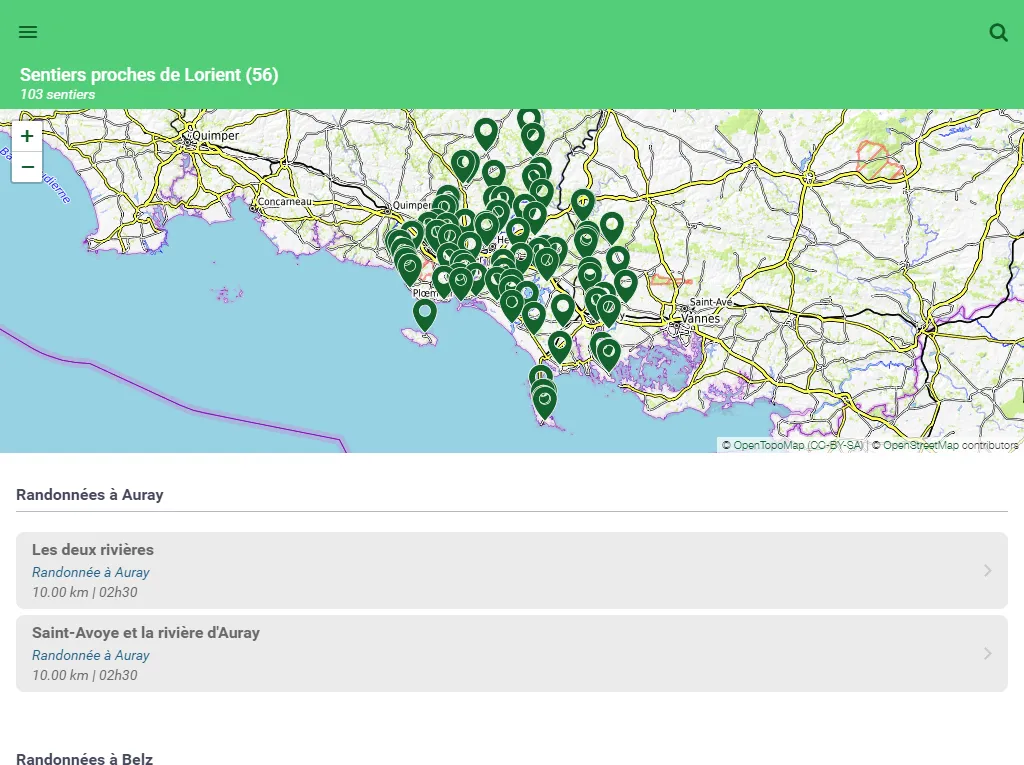Click 'Randonnée à Auray' under Les deux rivières
1024x765 pixels.
click(x=91, y=572)
